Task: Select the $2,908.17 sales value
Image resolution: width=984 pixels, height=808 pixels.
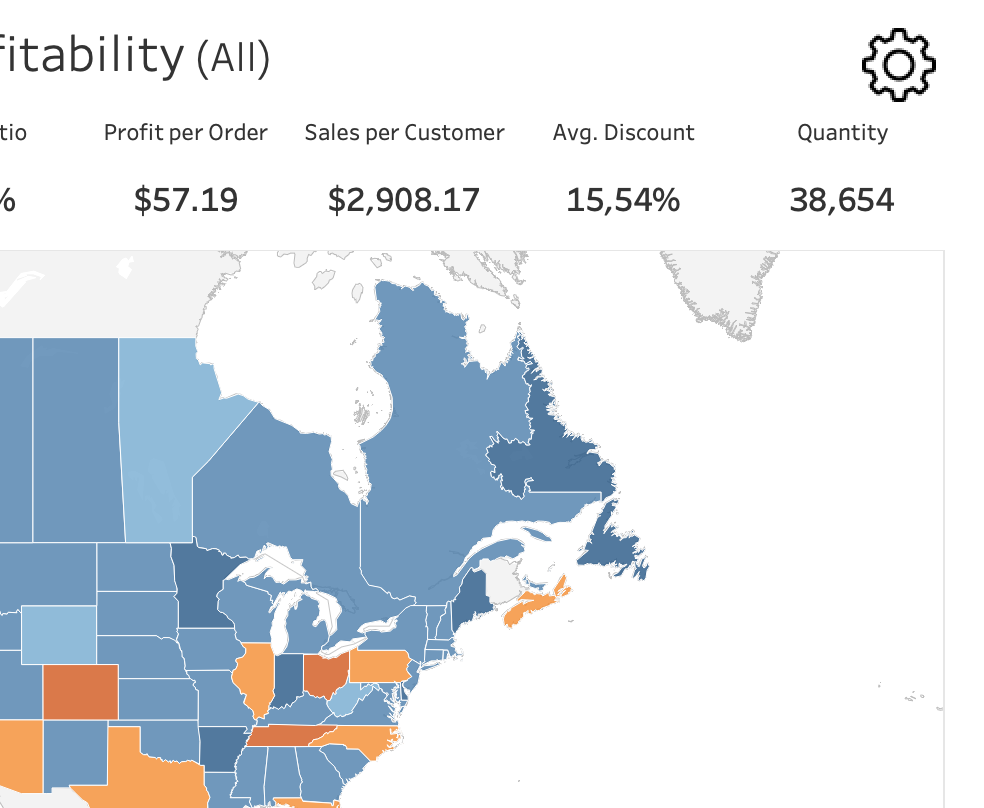Action: tap(404, 200)
